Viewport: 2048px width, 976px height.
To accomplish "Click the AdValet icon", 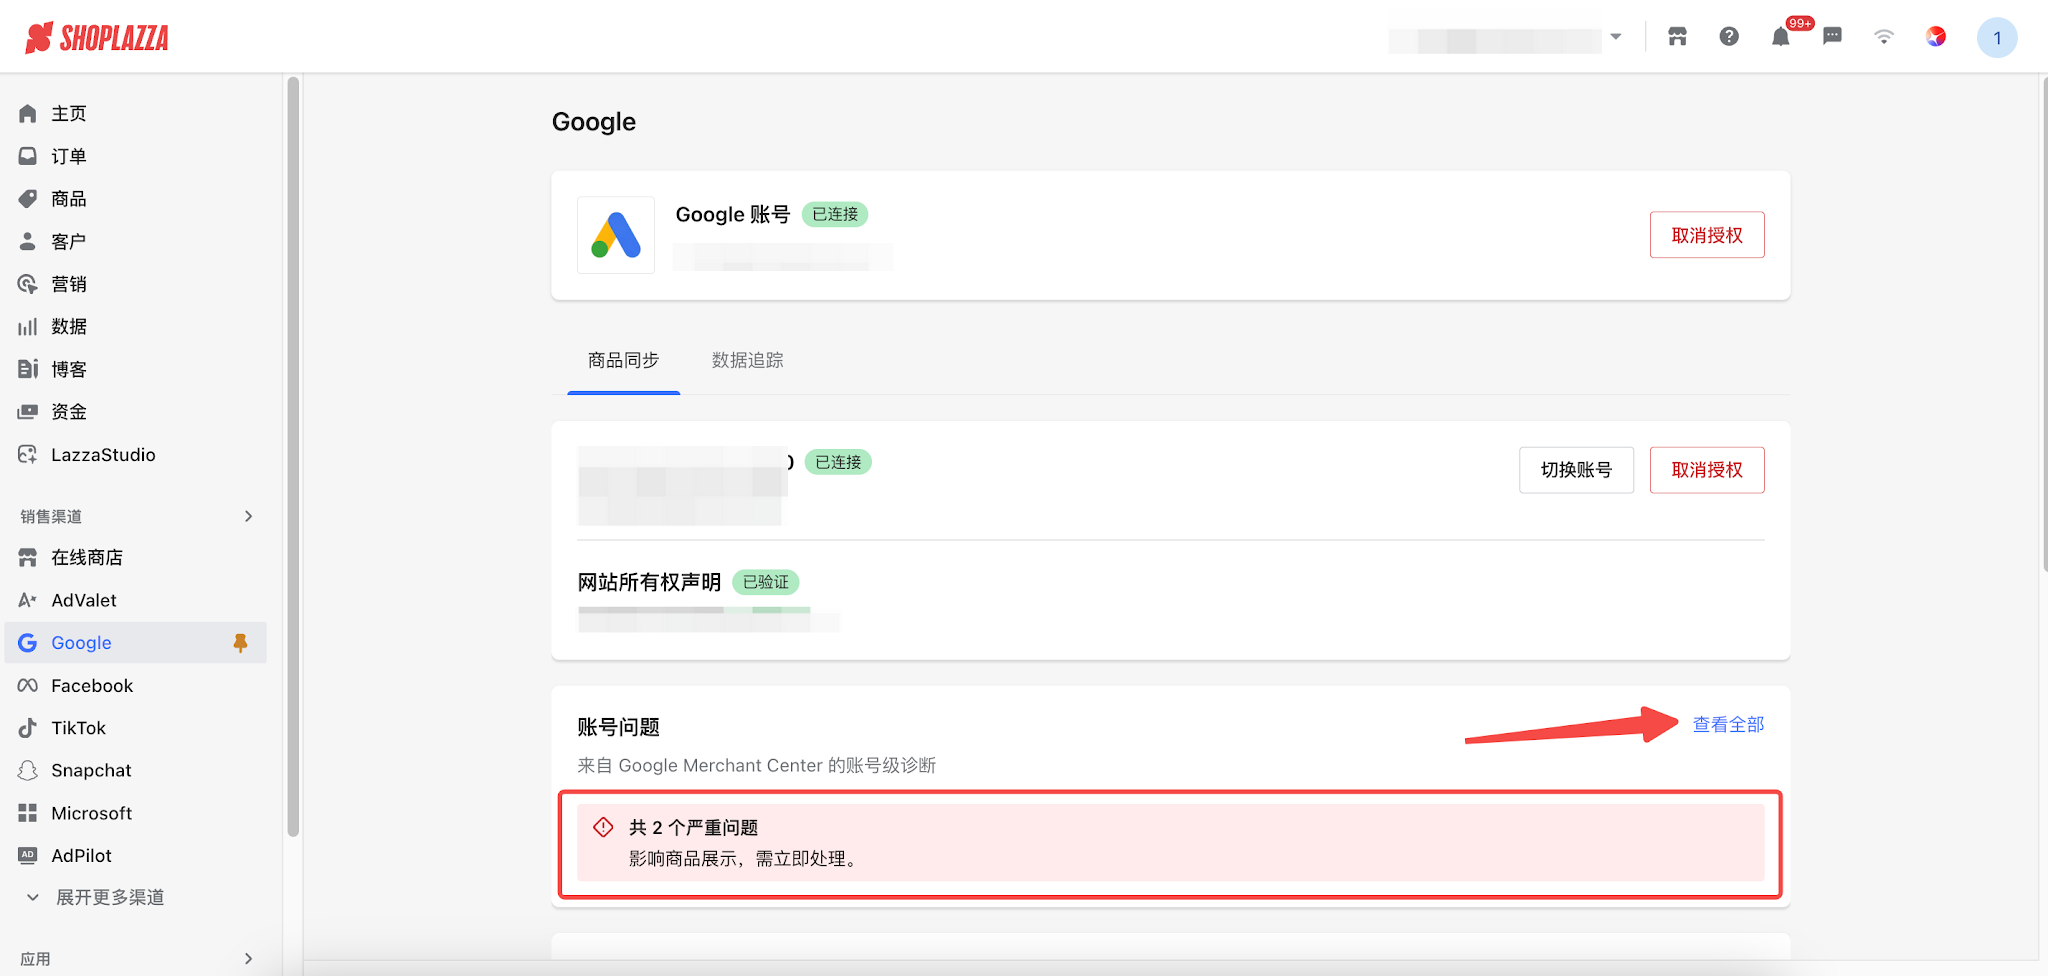I will (x=28, y=600).
